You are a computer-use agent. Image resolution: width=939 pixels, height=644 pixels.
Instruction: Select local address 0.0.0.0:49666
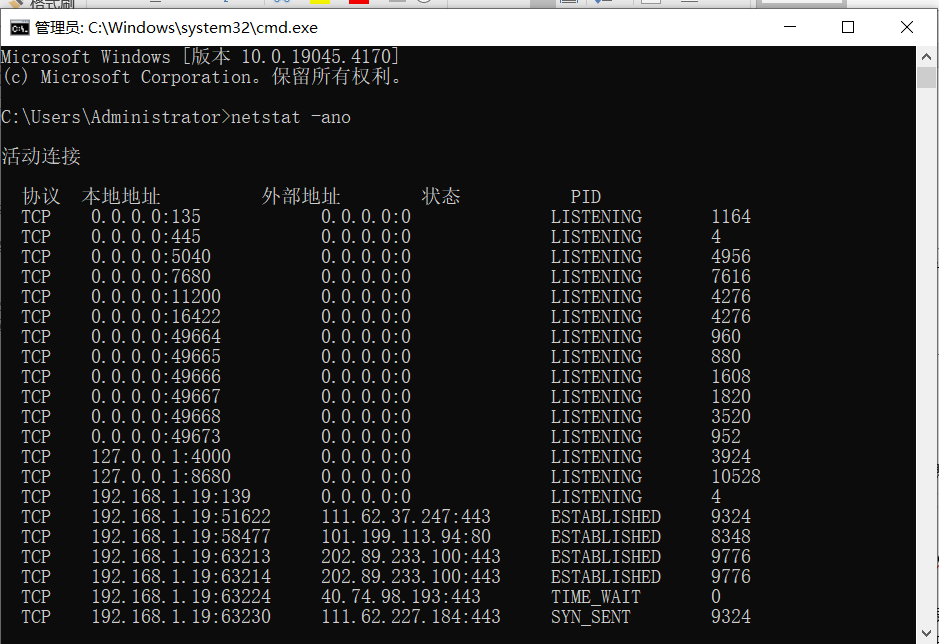pyautogui.click(x=156, y=377)
